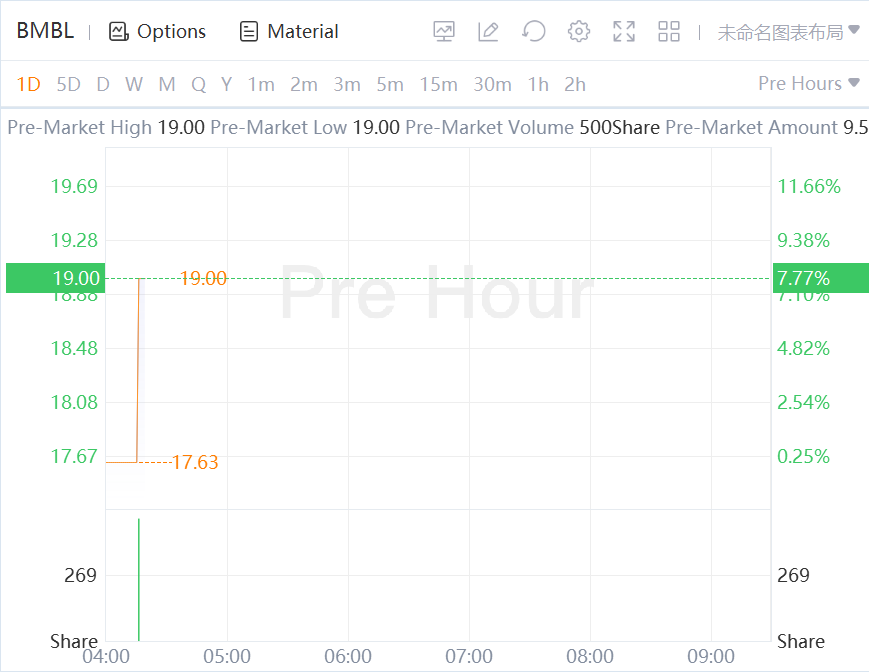Expand the 未命名图表布局 layout dropdown

coord(788,32)
